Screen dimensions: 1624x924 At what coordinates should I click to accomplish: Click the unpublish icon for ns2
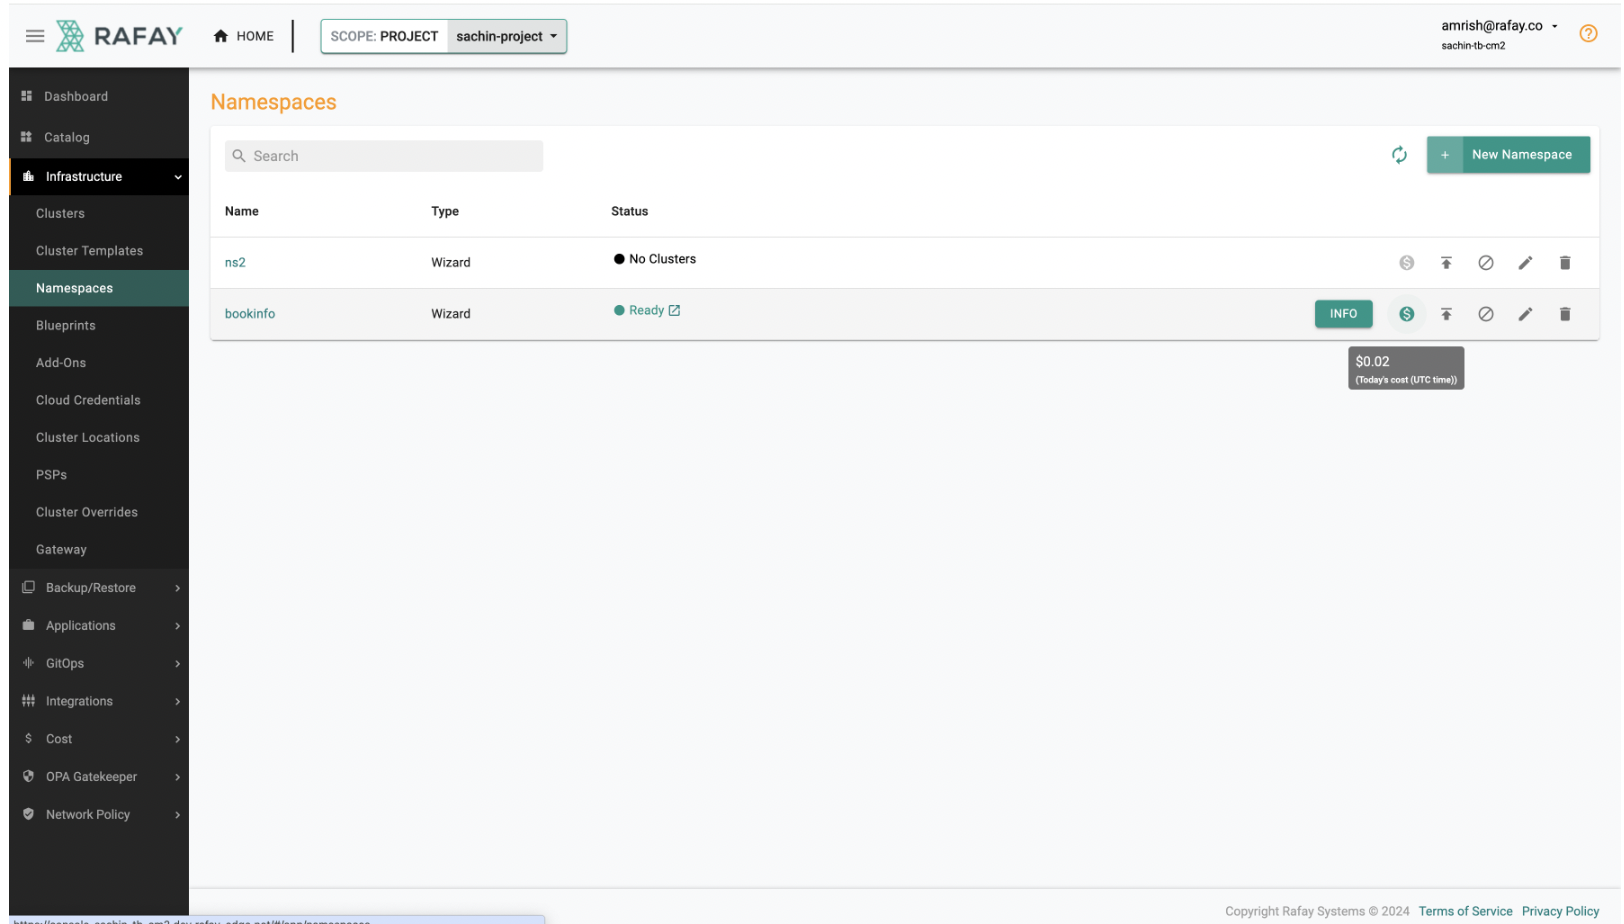[1486, 263]
